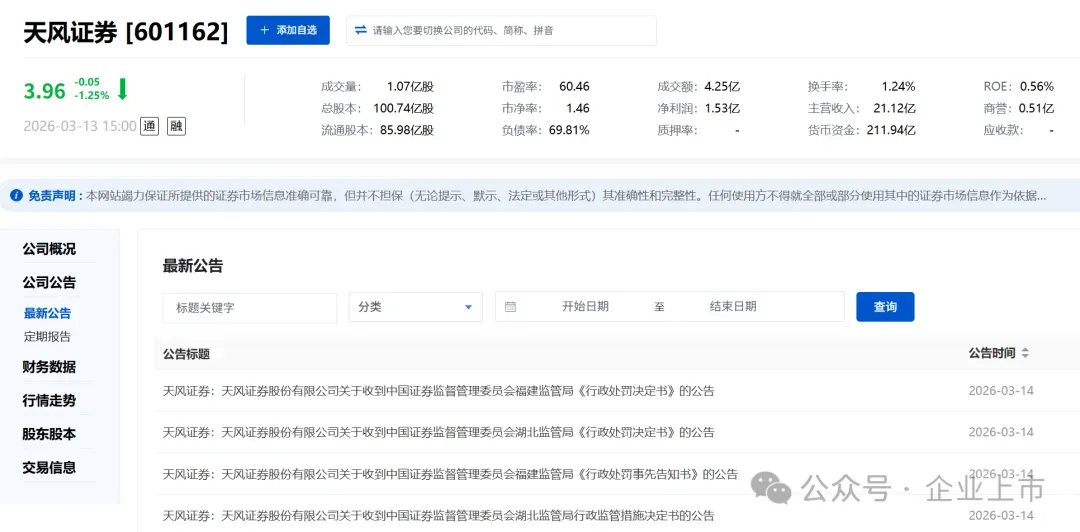Open 行情走势 in the sidebar
1080x532 pixels.
pyautogui.click(x=49, y=400)
